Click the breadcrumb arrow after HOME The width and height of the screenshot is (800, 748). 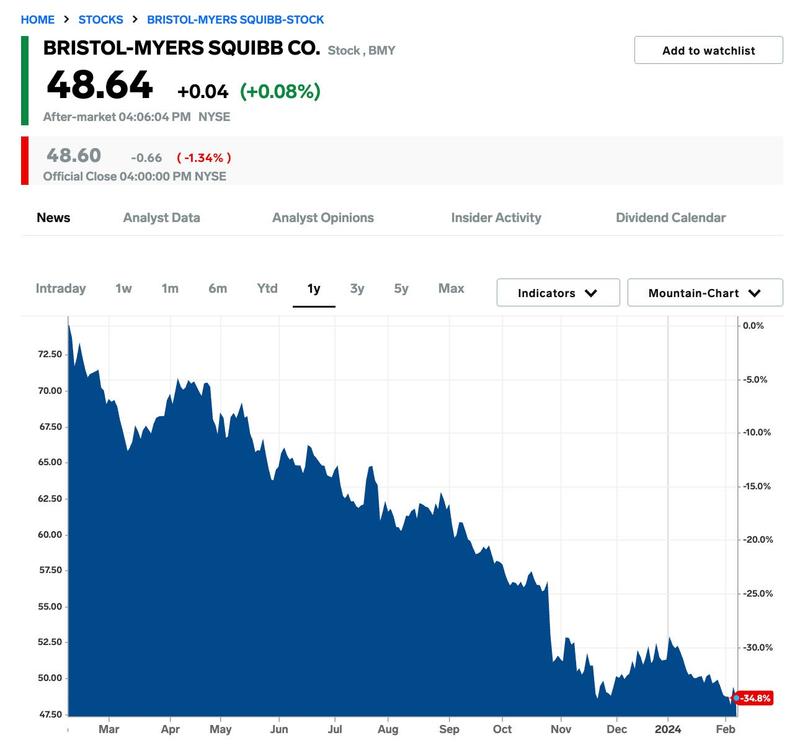pyautogui.click(x=66, y=19)
